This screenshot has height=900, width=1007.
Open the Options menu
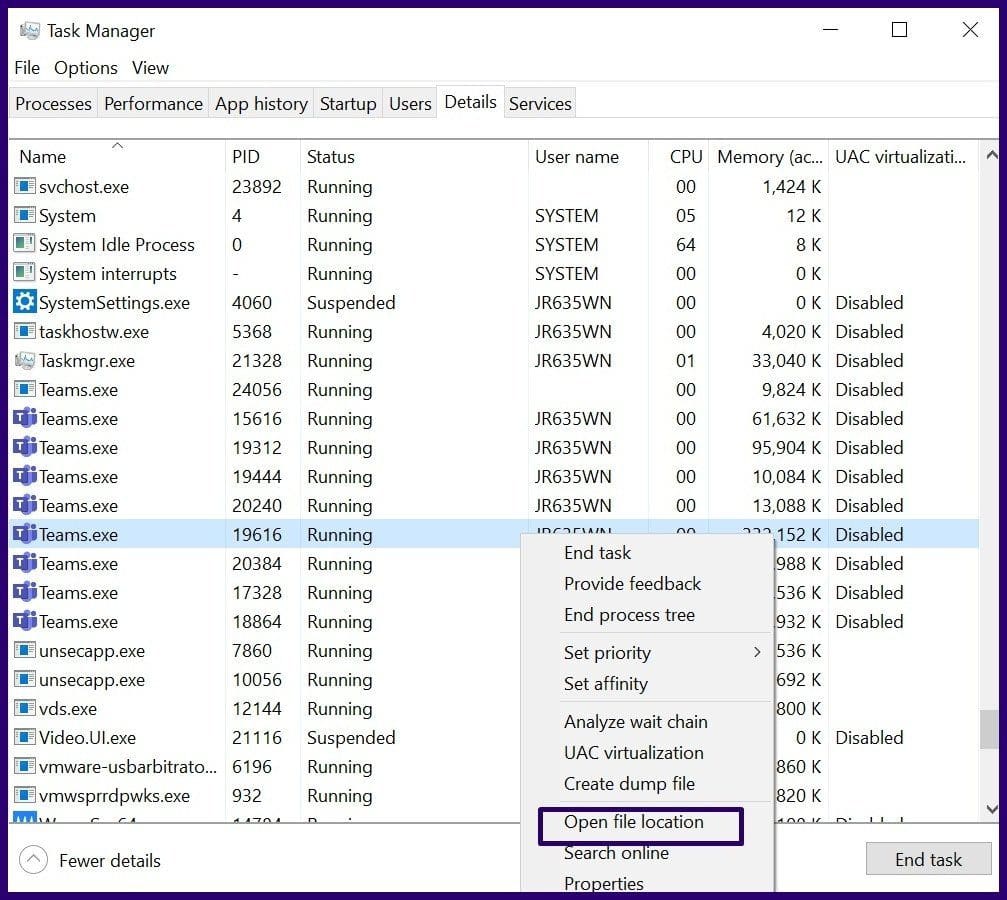85,67
